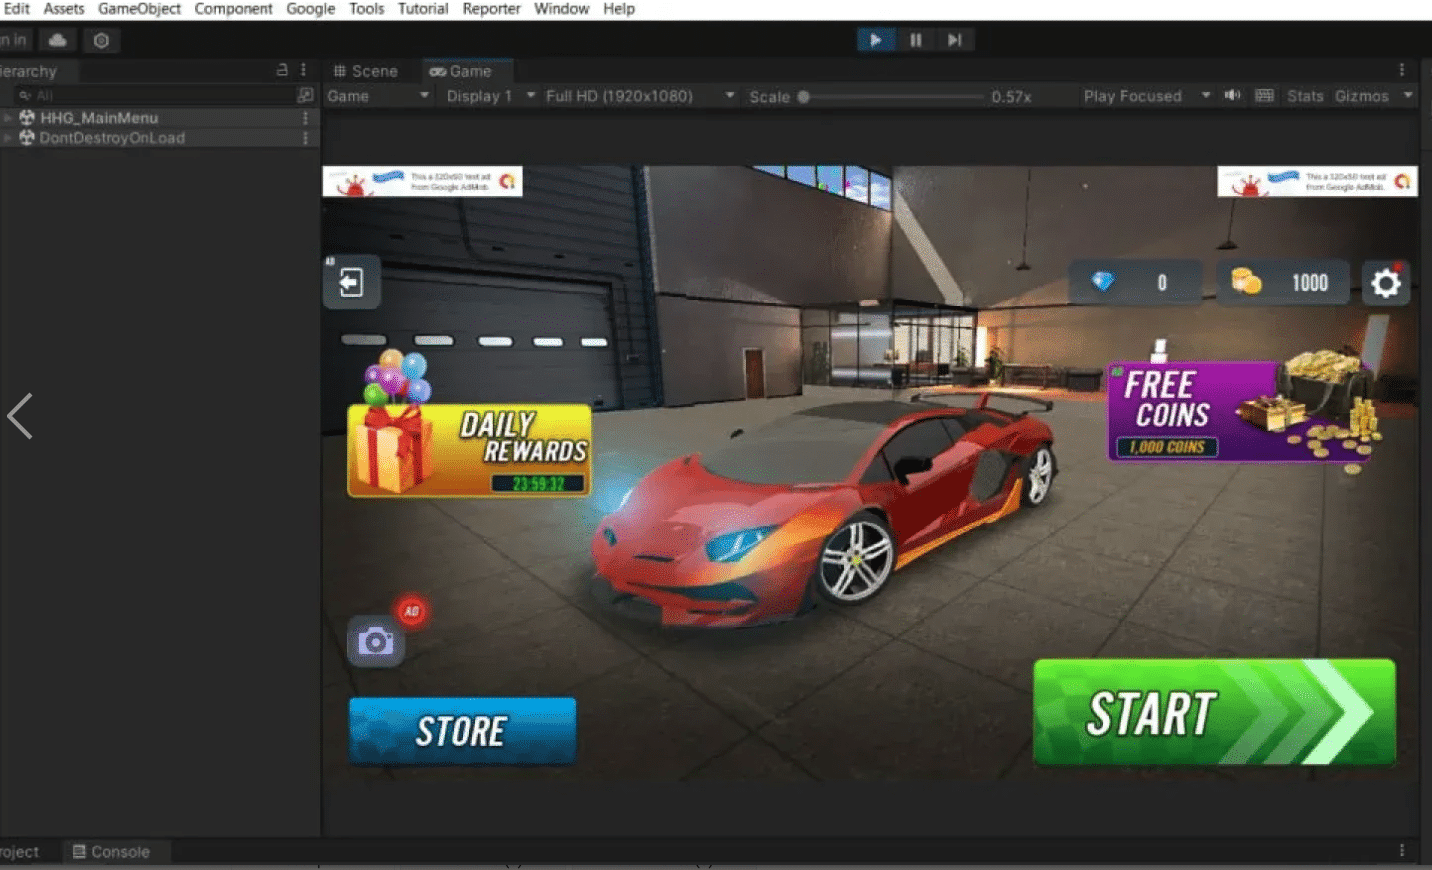Screen dimensions: 1432x870
Task: Toggle Gizmos in Game view
Action: 1361,96
